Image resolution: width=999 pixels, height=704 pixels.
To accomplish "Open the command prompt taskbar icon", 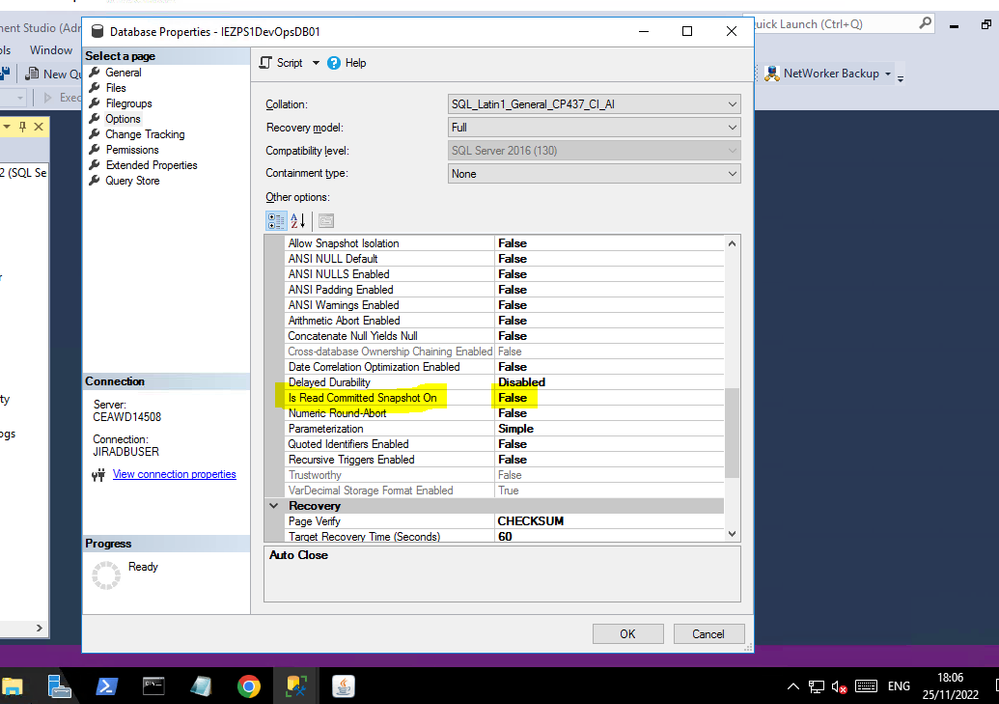I will coord(154,686).
